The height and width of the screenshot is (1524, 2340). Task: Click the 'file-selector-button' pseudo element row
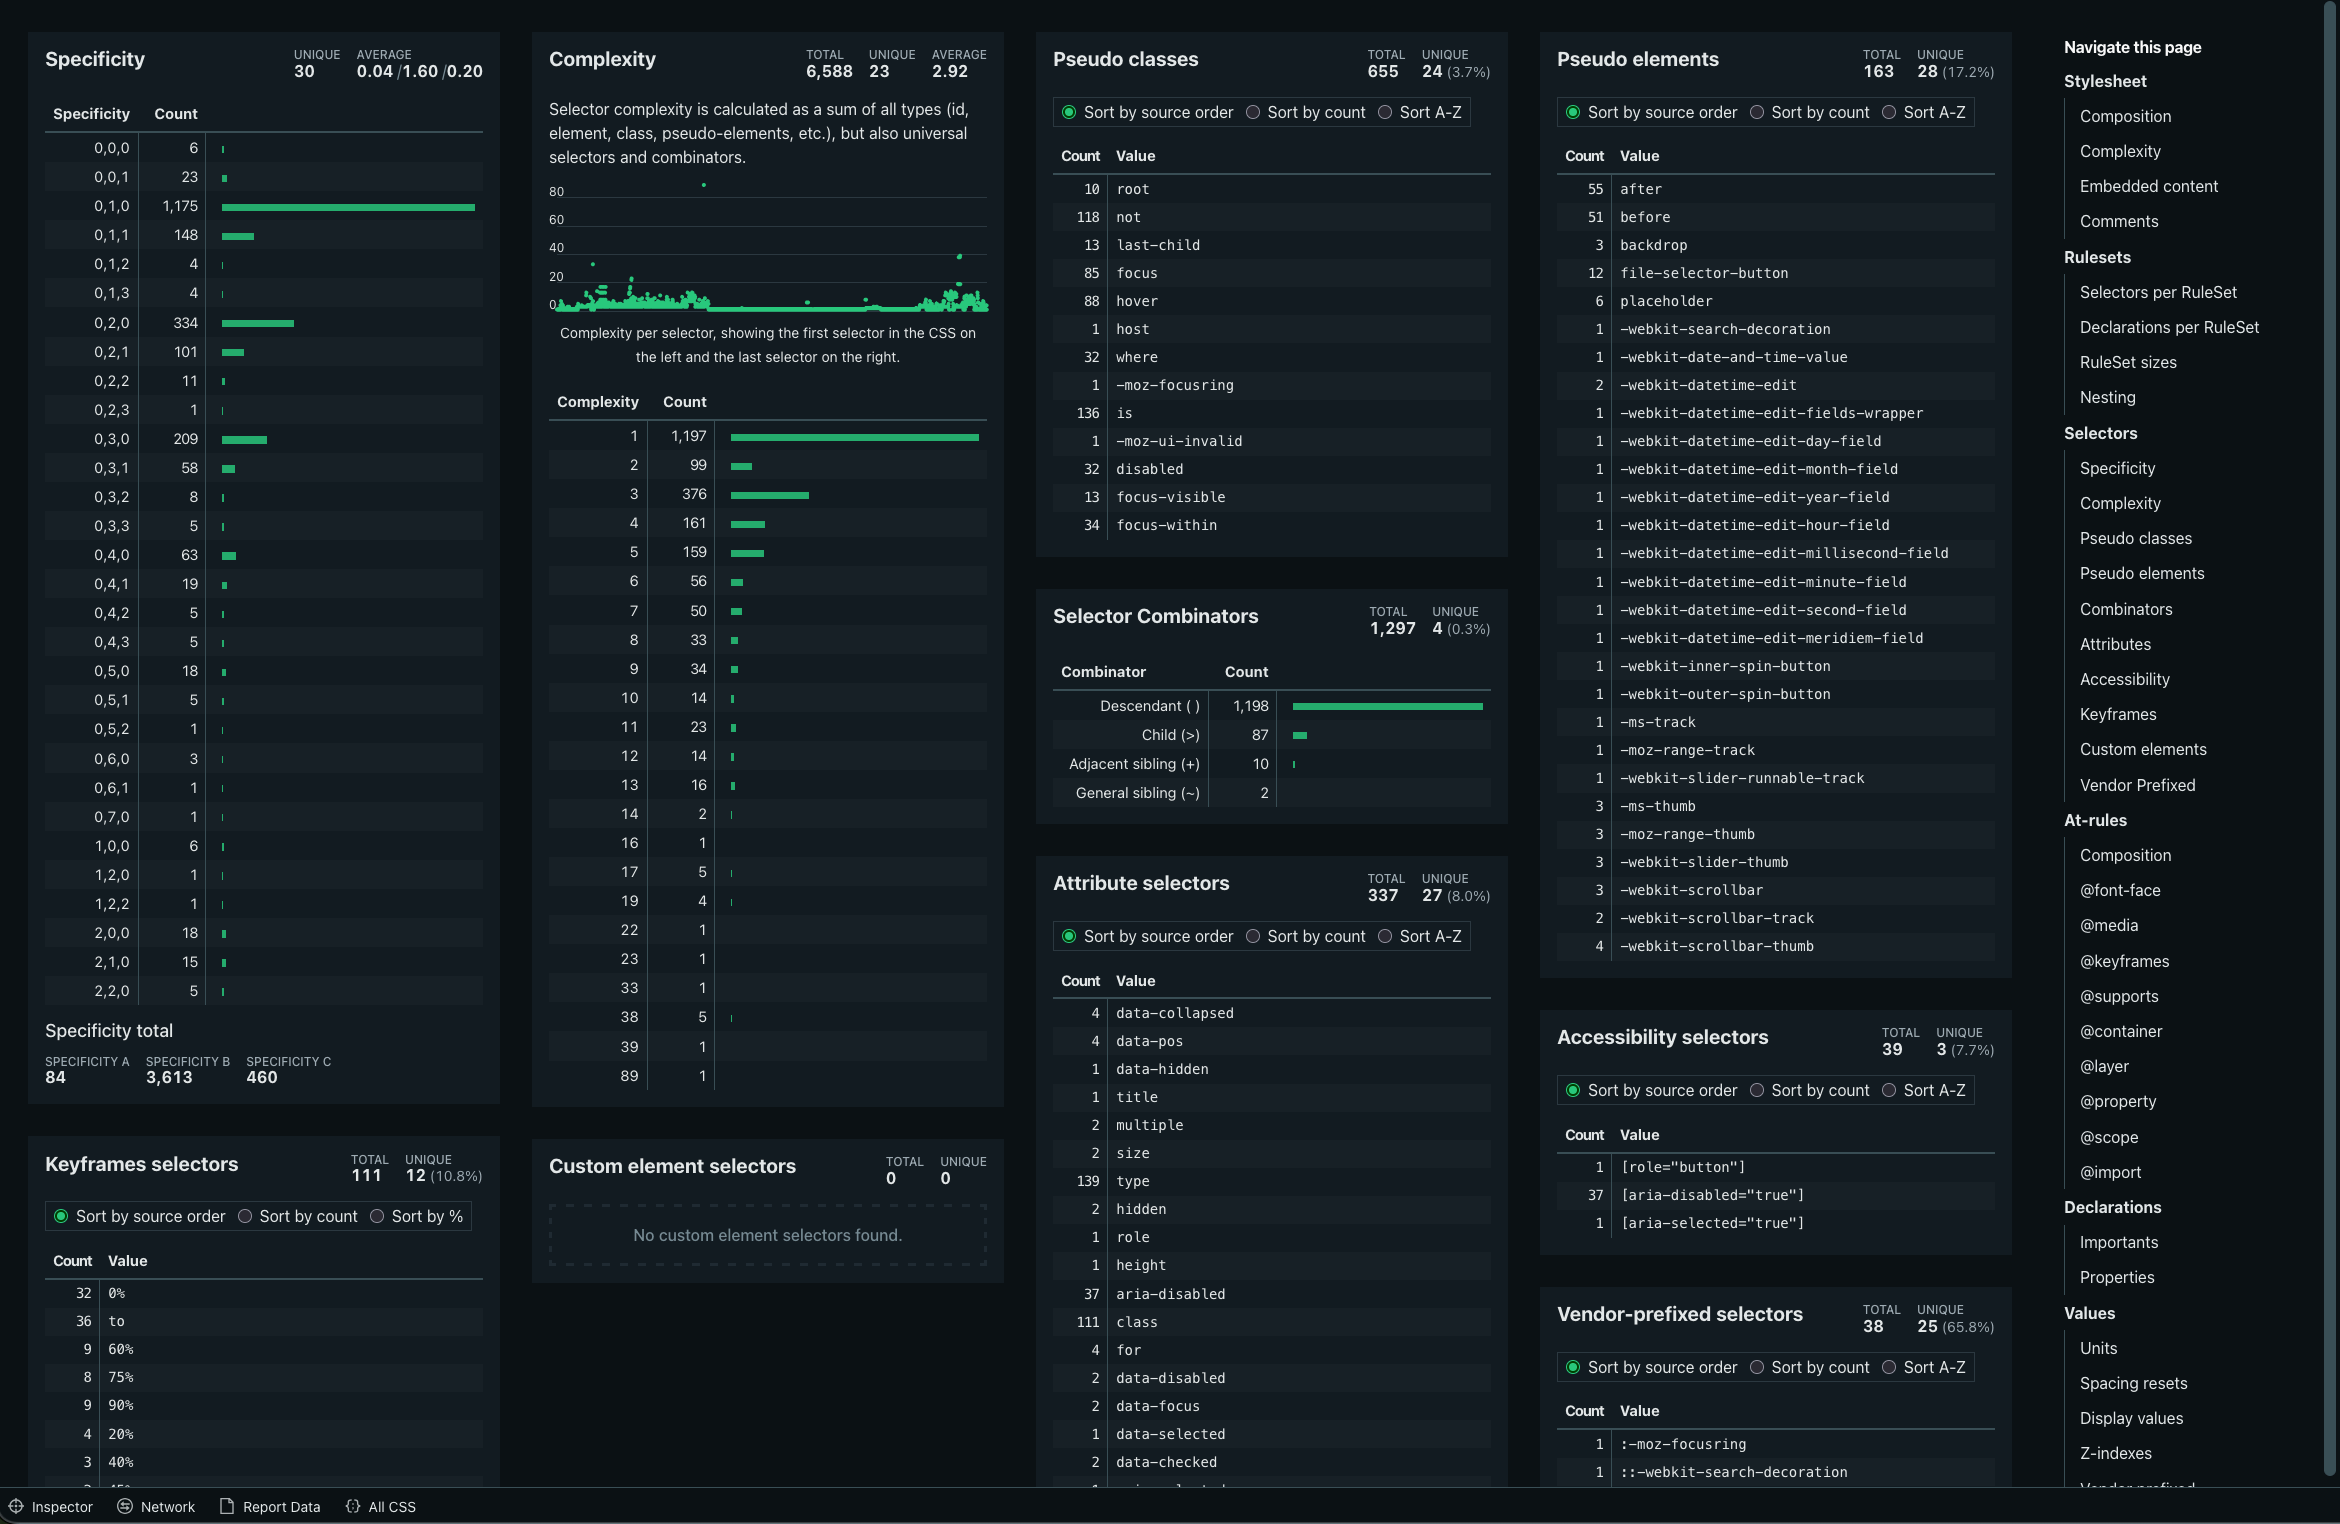(1775, 273)
